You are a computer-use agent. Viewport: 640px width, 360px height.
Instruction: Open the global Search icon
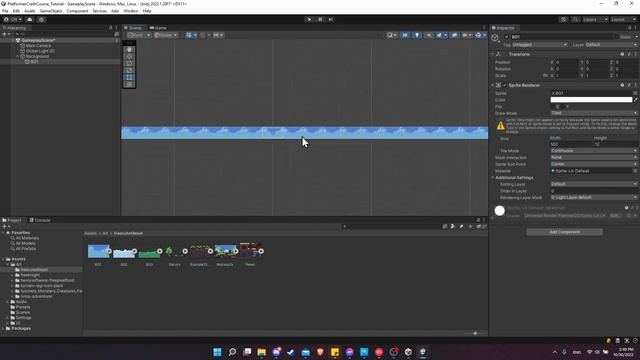click(575, 20)
